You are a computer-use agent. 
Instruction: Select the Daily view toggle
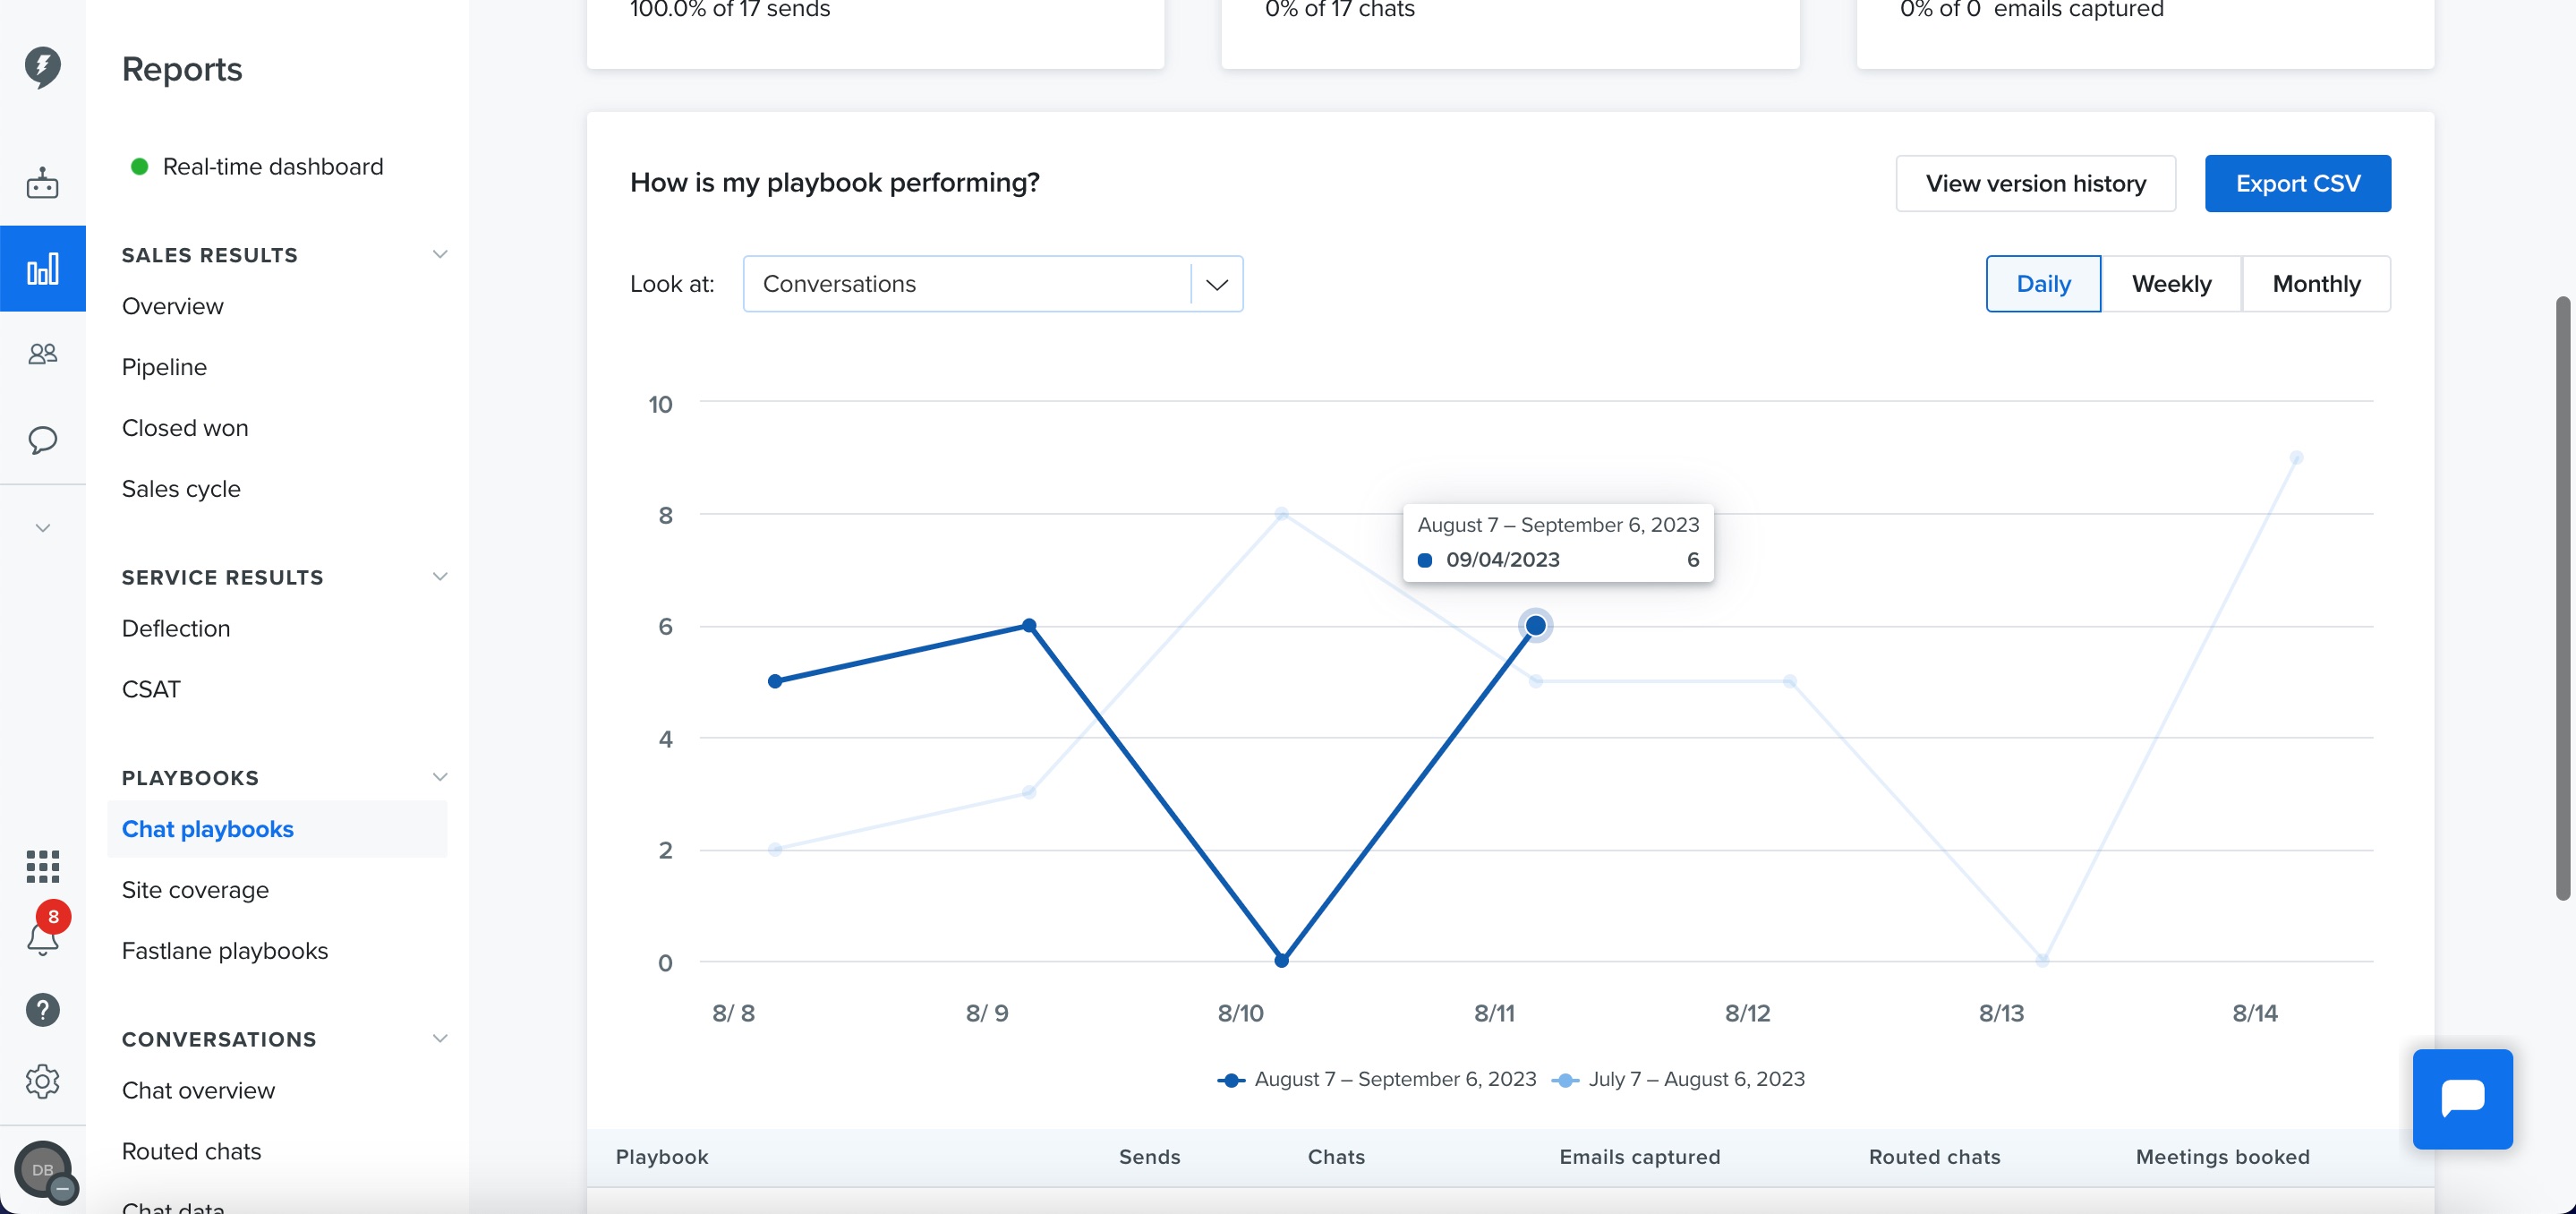tap(2042, 284)
